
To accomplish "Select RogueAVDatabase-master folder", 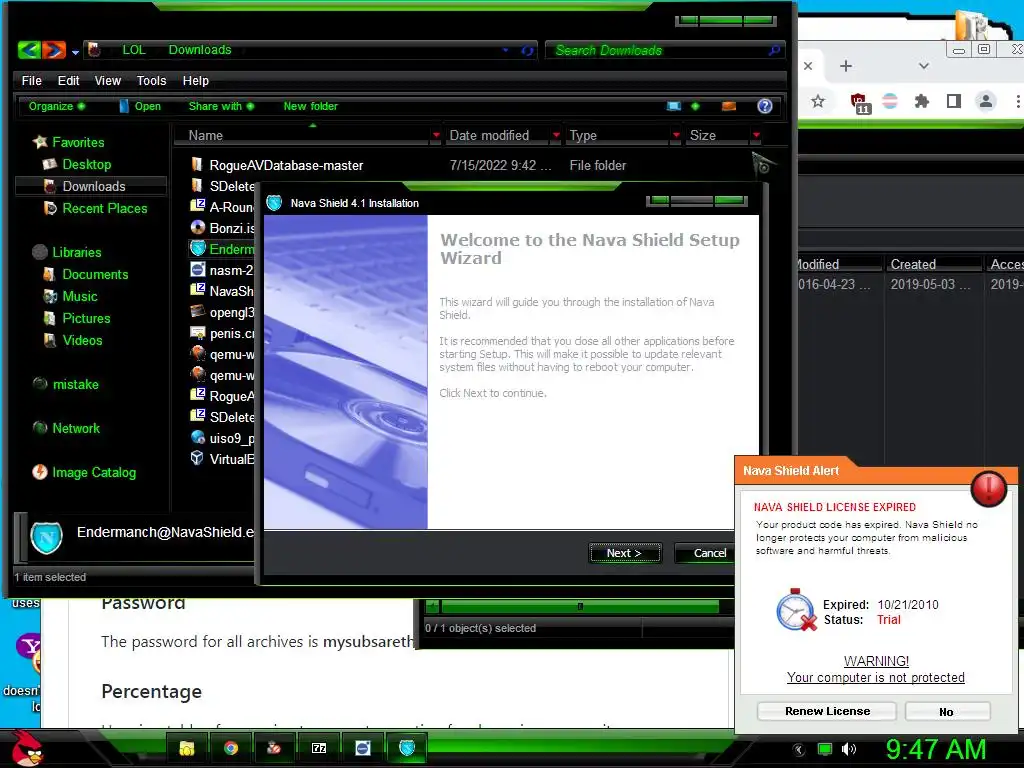I will [x=286, y=165].
